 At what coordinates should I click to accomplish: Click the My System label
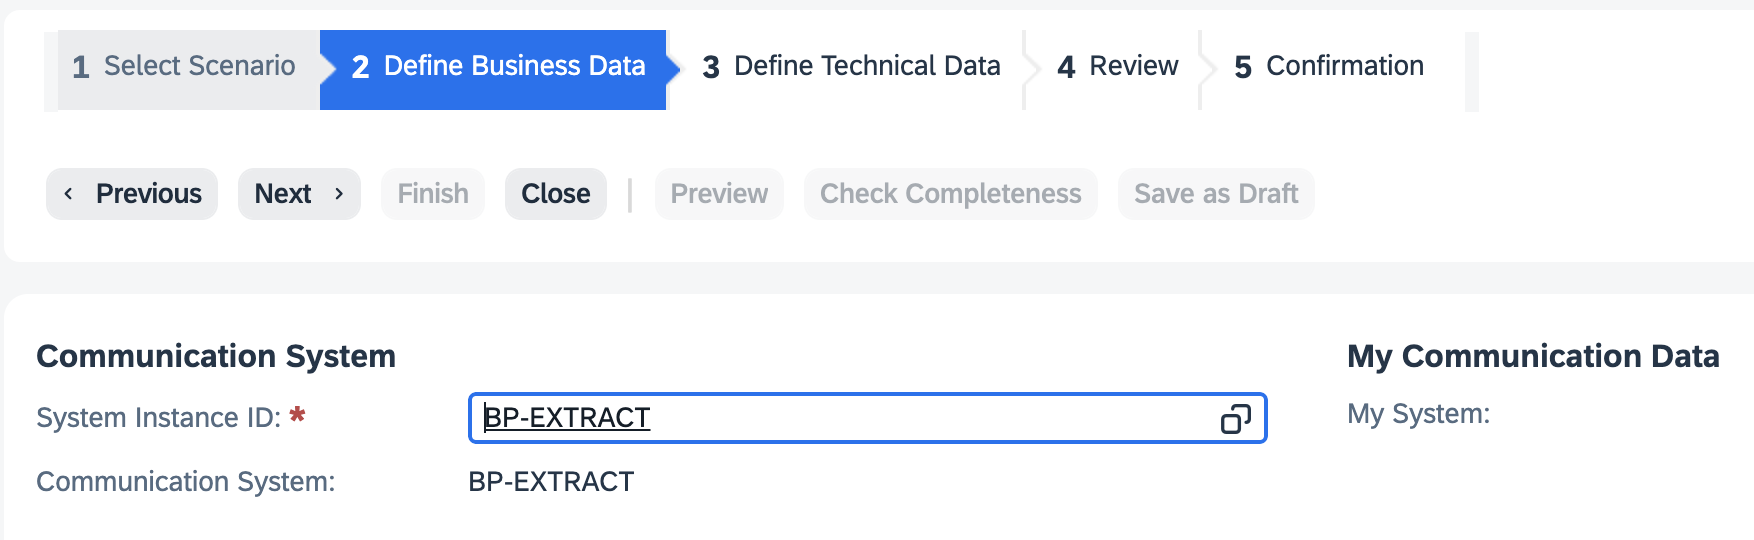point(1418,414)
